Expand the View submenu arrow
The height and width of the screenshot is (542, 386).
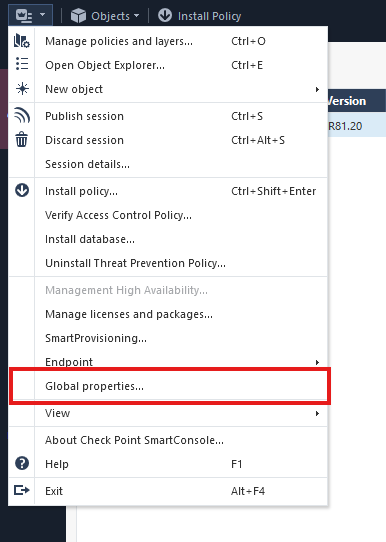click(x=317, y=413)
